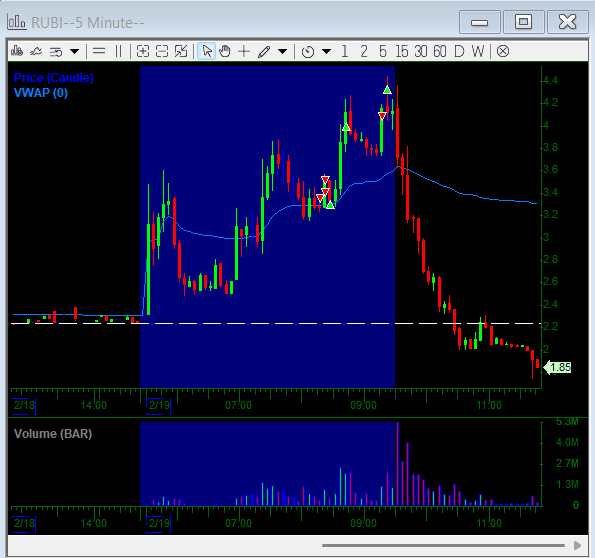The image size is (595, 558).
Task: Select the hand pan tool
Action: click(225, 51)
